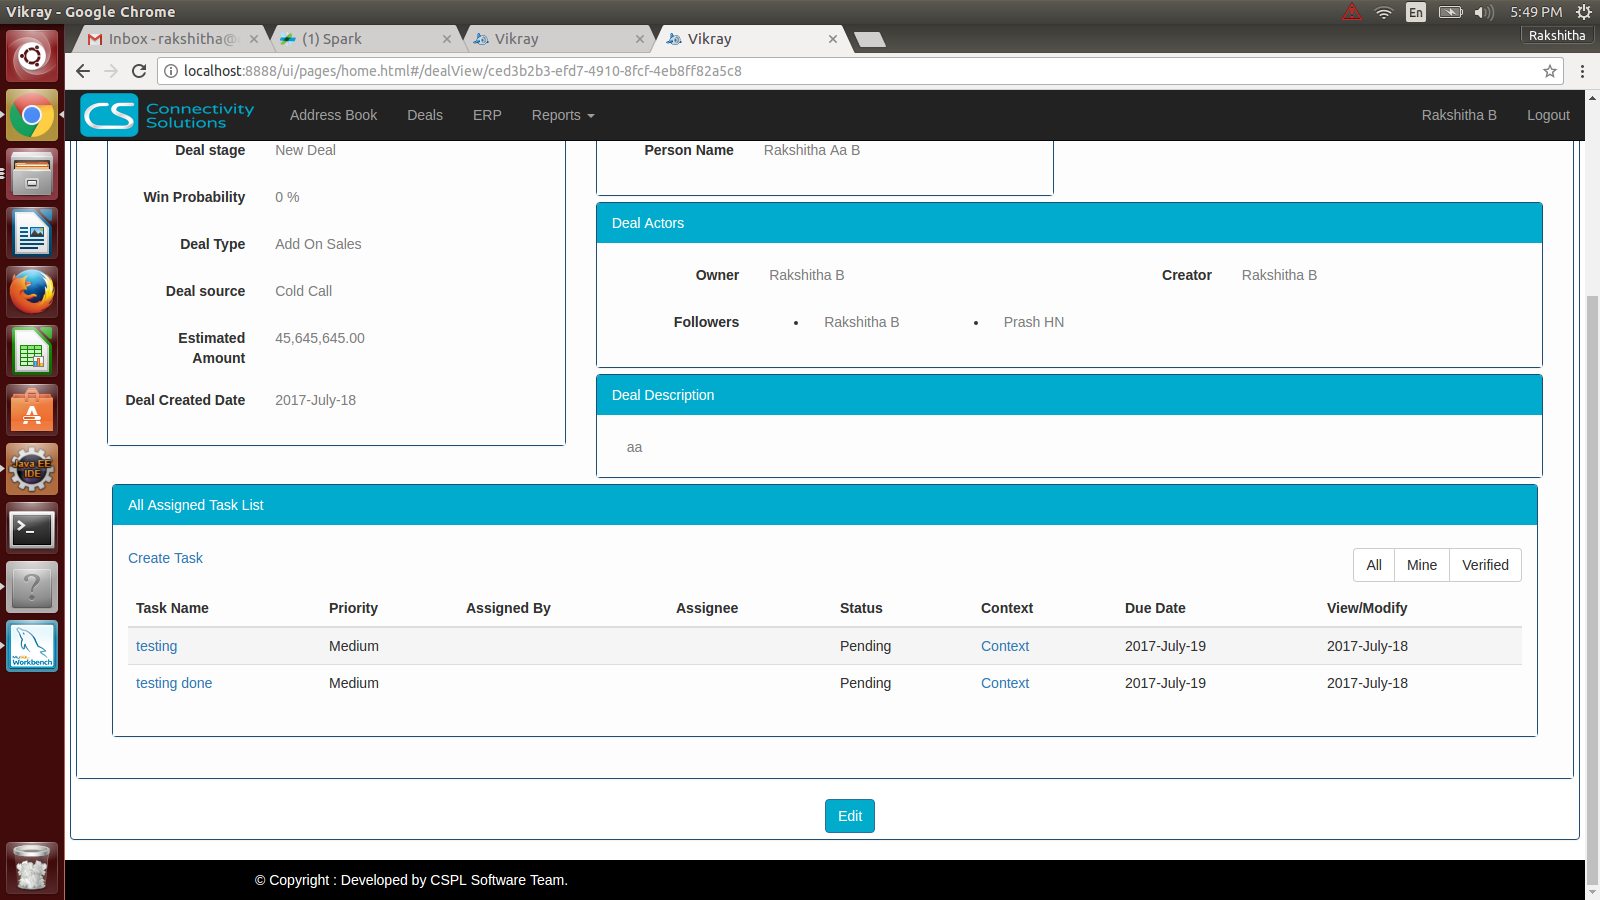Open the Wi-Fi network indicator menu
This screenshot has height=900, width=1600.
point(1384,12)
